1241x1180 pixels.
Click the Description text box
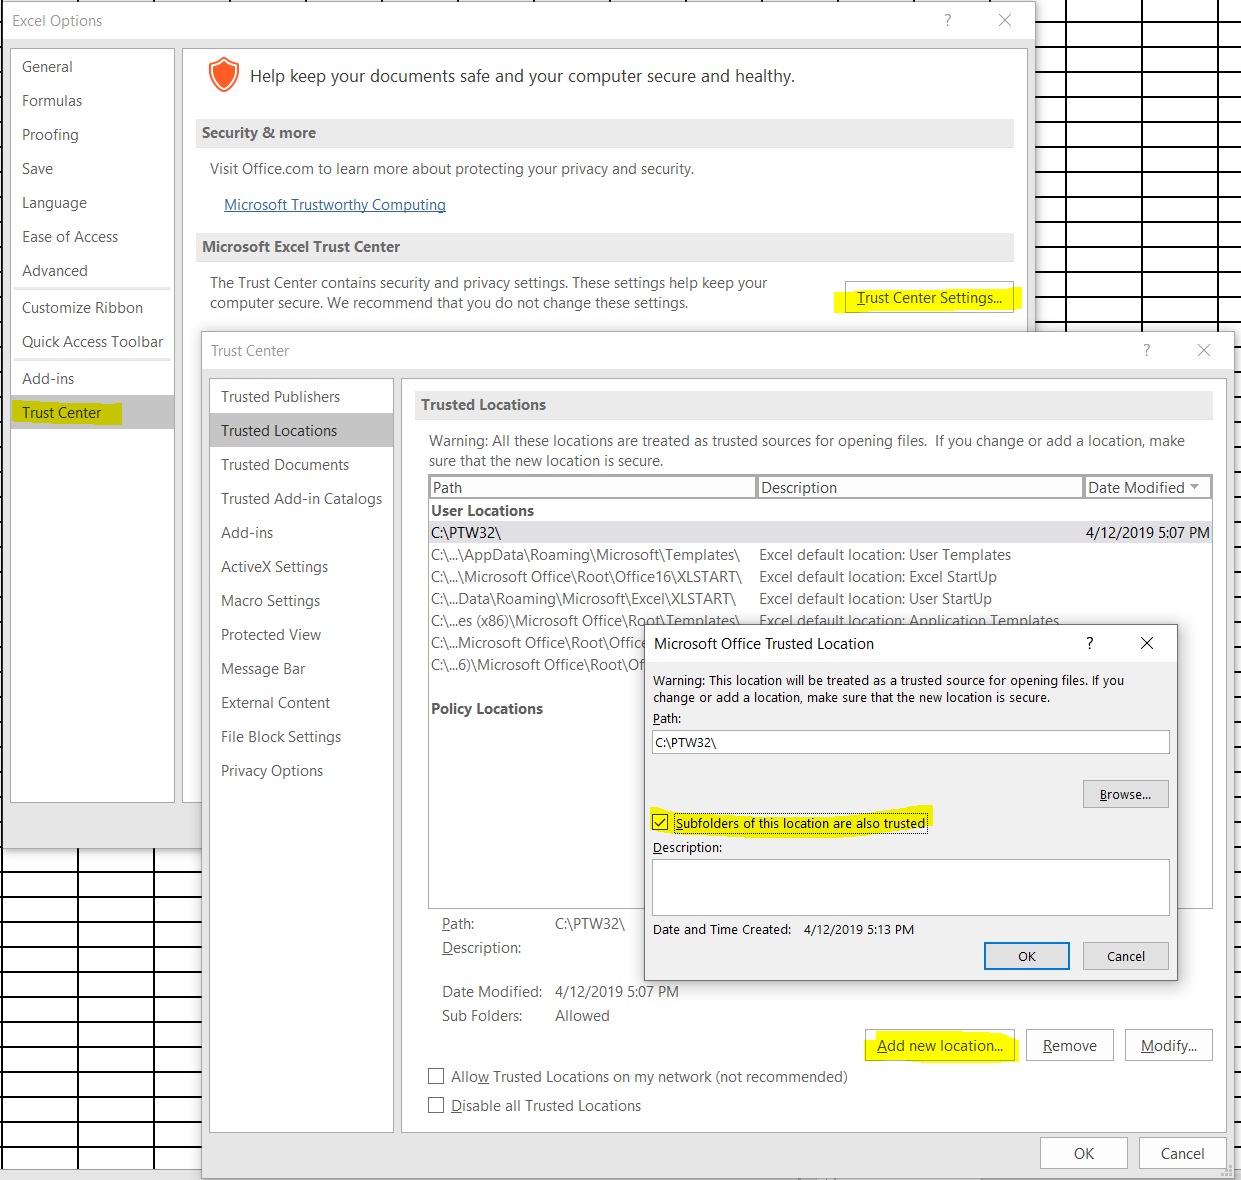[x=910, y=887]
